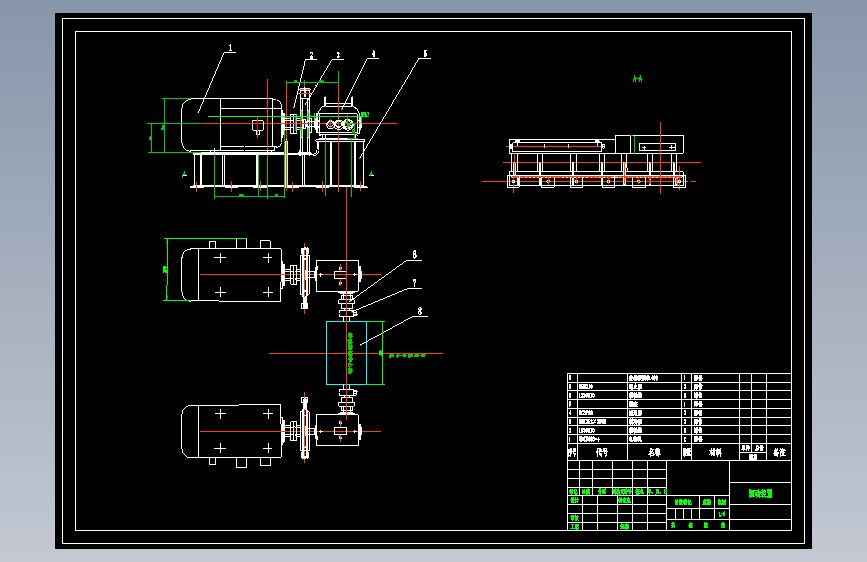Click callout number 6 label
Screen dimensions: 867x562
pyautogui.click(x=415, y=254)
